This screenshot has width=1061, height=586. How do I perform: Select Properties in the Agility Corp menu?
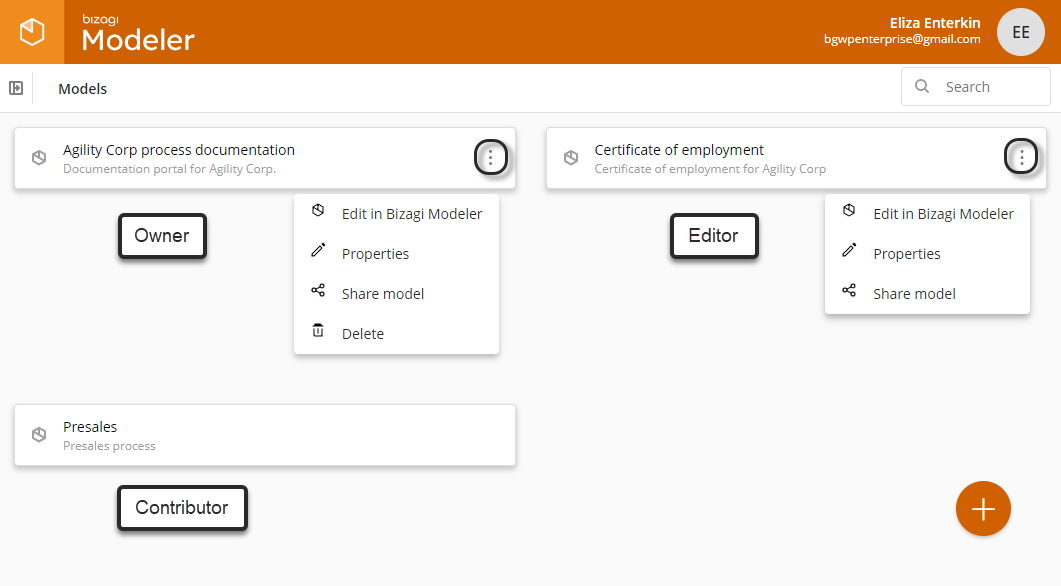[x=397, y=254]
